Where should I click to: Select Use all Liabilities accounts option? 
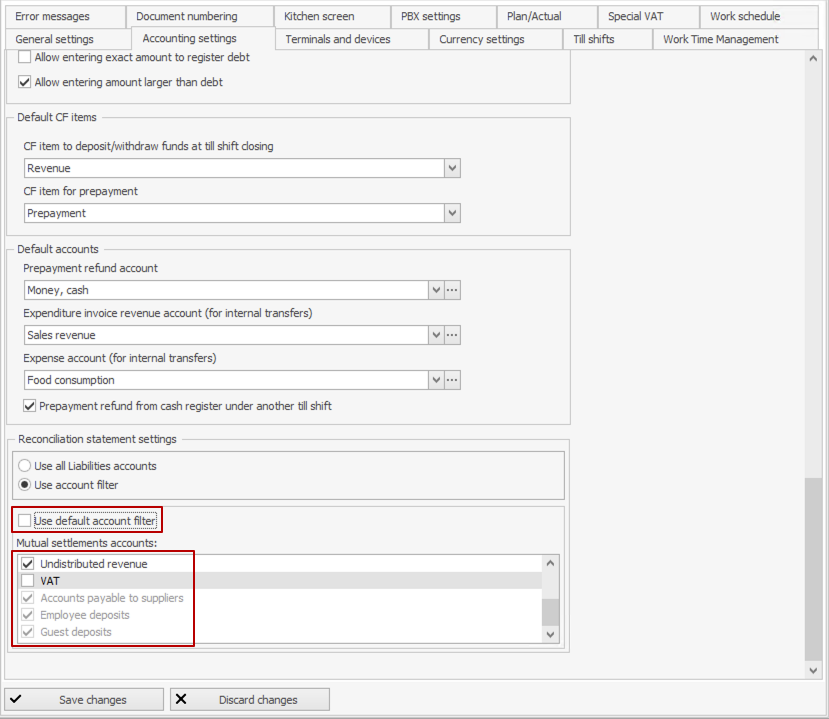click(25, 466)
